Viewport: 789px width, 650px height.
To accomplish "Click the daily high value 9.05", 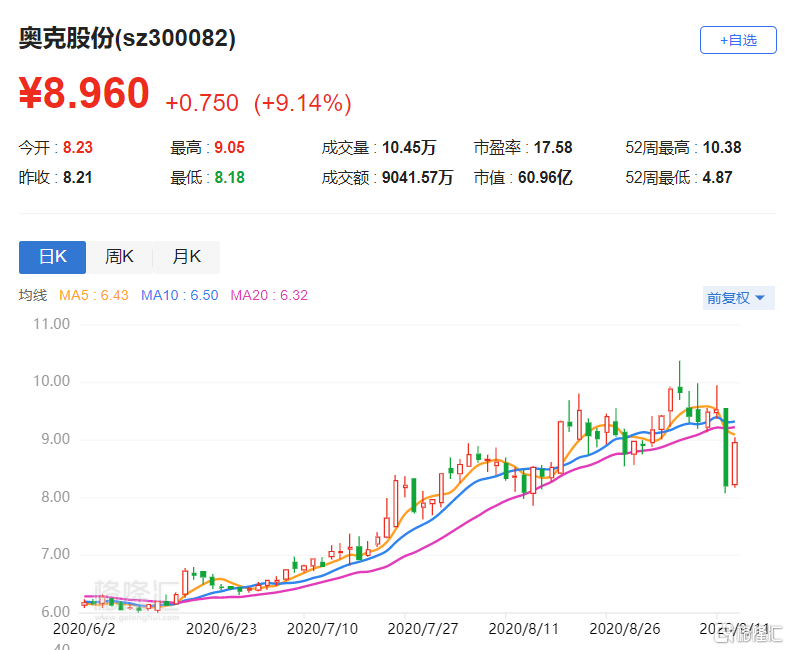I will click(x=229, y=147).
